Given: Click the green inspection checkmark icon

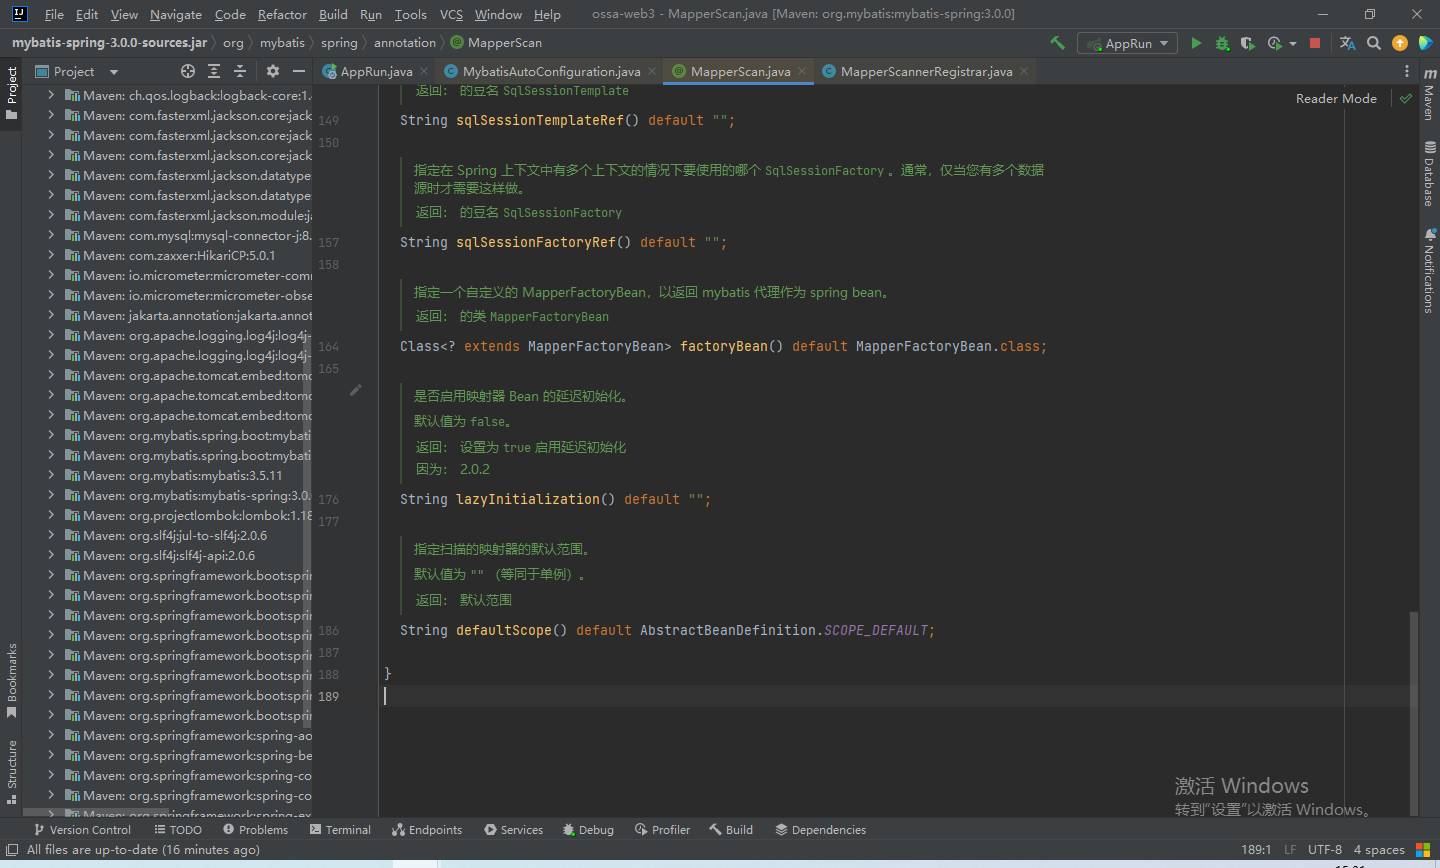Looking at the screenshot, I should [1406, 98].
